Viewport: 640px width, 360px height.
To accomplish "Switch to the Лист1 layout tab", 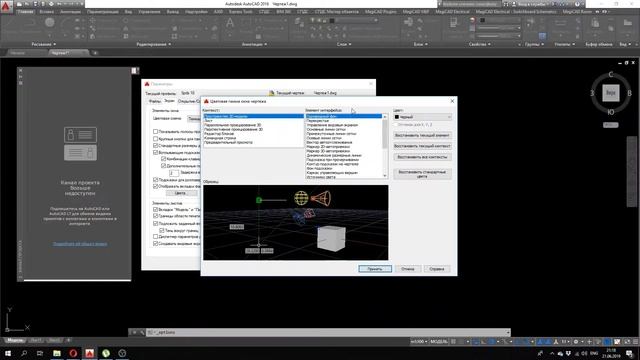I will point(36,340).
